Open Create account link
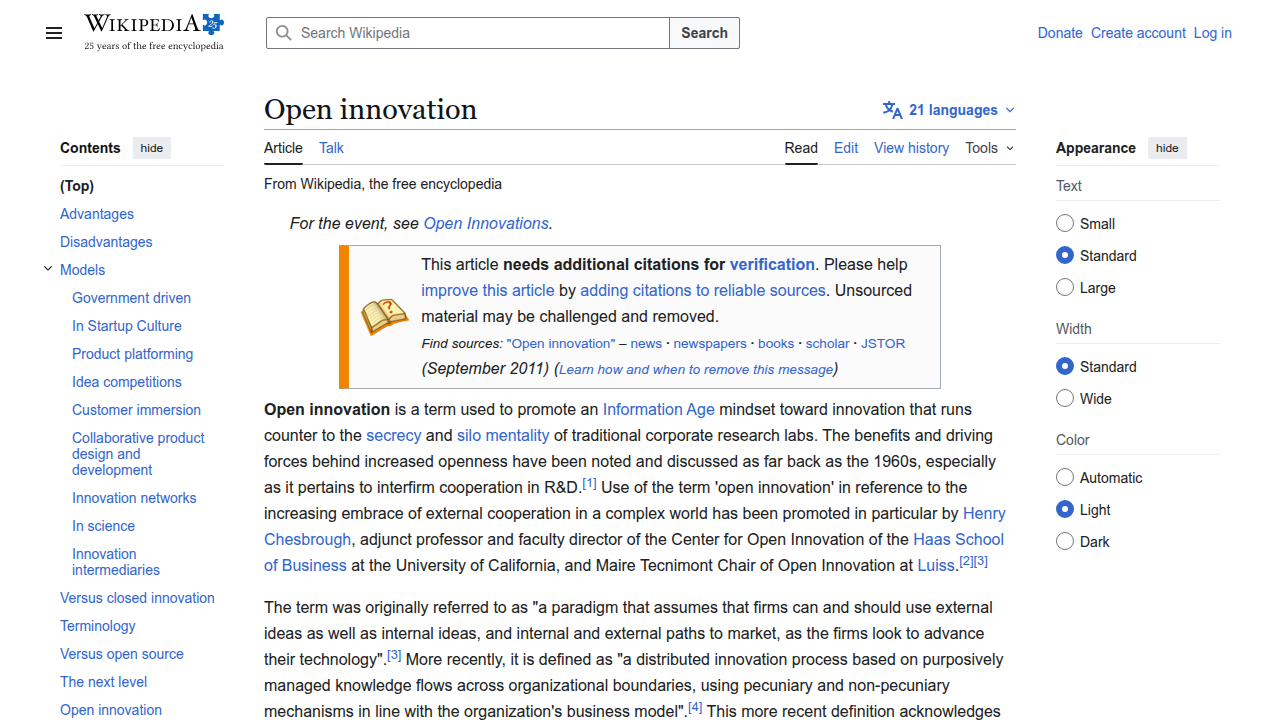Viewport: 1280px width, 720px height. [1138, 33]
